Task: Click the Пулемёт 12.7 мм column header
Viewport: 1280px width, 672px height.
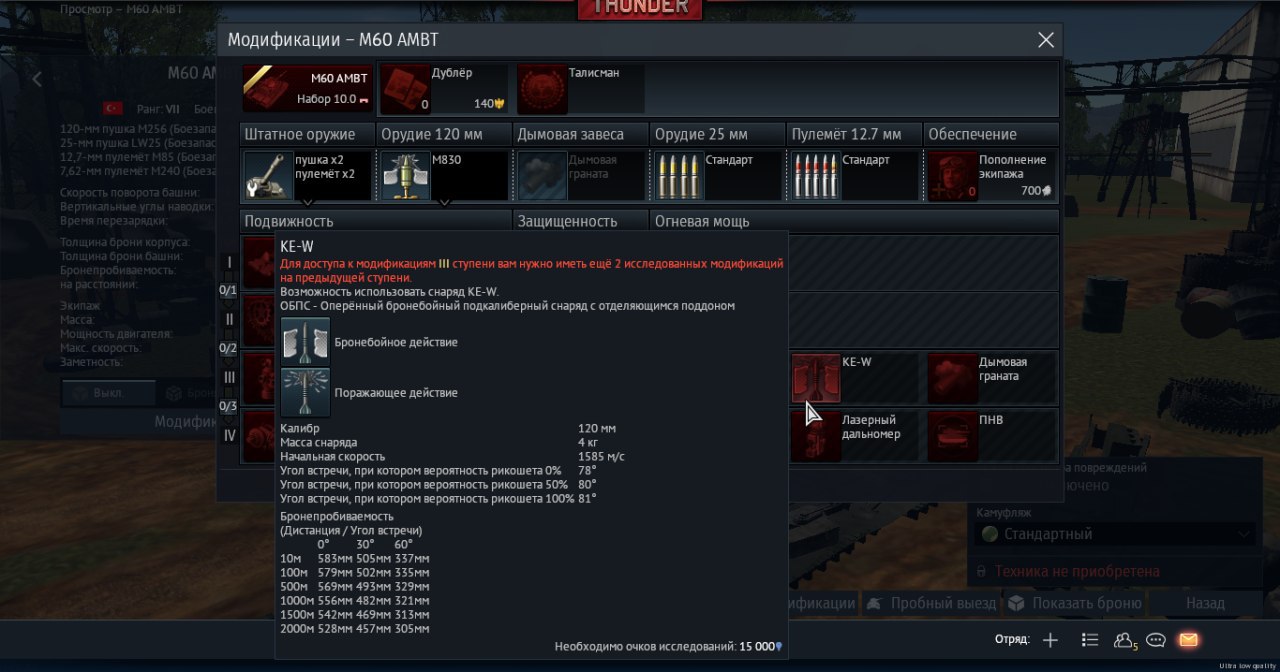Action: point(854,134)
